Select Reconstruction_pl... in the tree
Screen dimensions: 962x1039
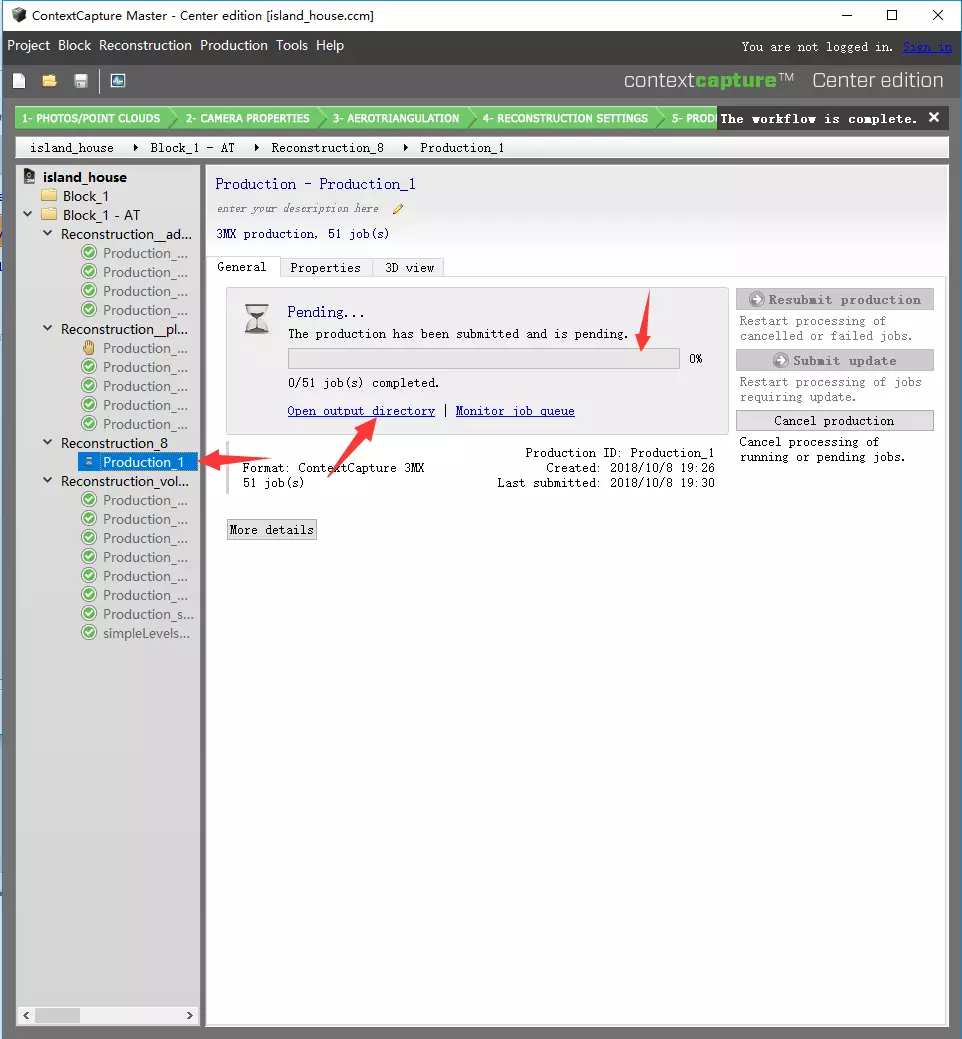click(x=124, y=329)
